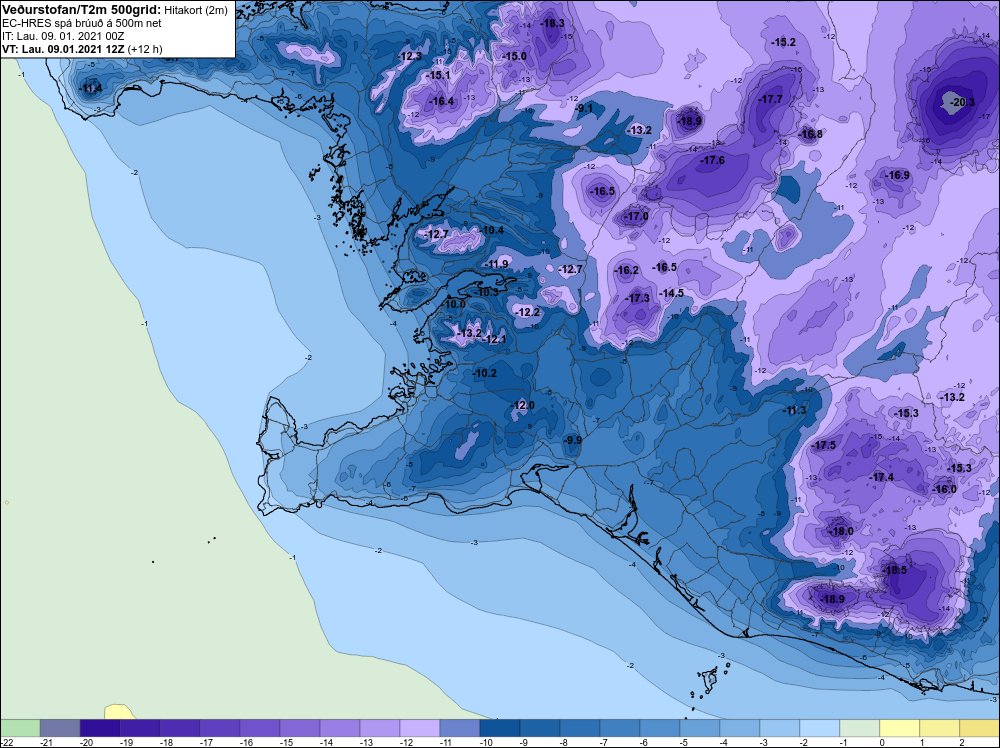
Task: Click the -12.0 temperature label
Action: tap(522, 406)
